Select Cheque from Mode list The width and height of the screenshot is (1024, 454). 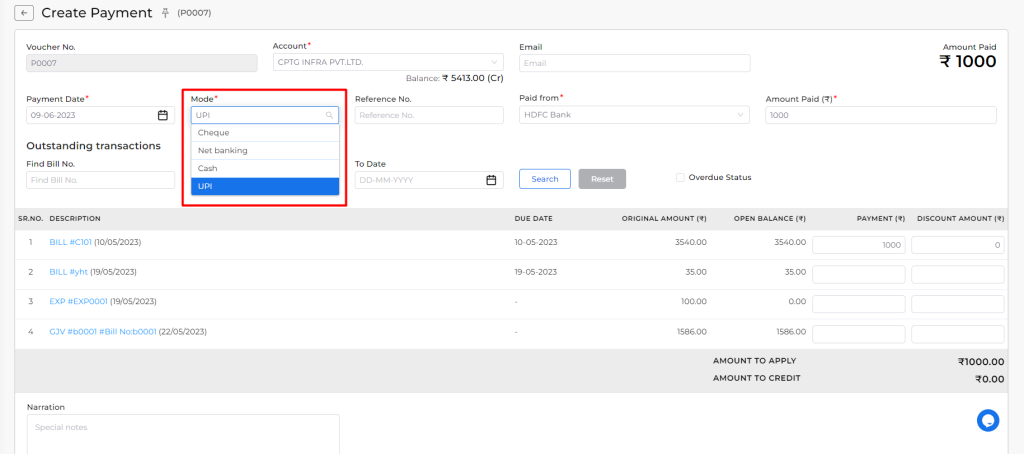click(264, 133)
